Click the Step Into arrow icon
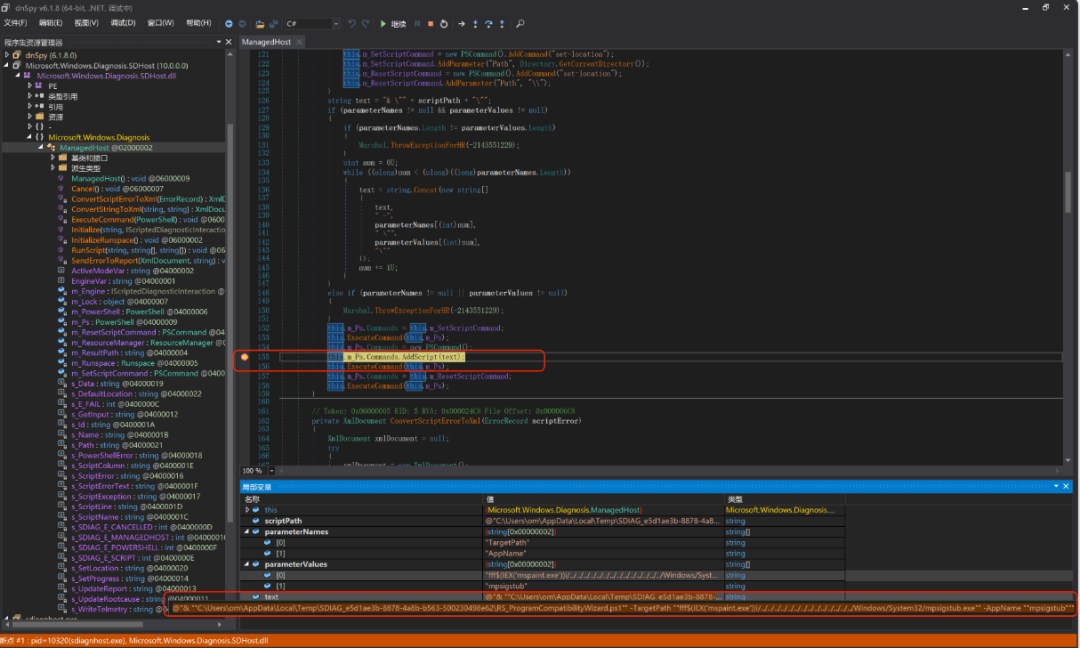1080x648 pixels. (x=474, y=23)
